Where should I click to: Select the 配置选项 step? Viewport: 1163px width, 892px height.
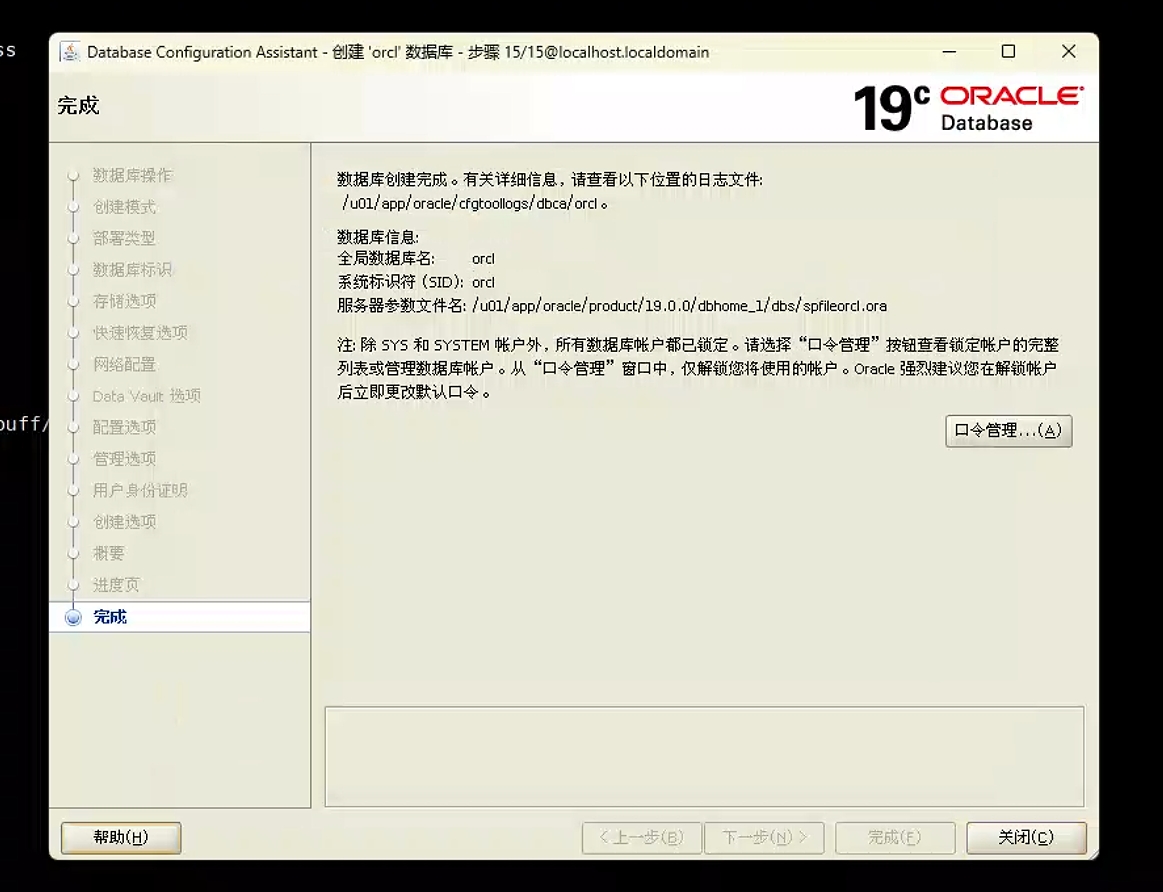click(125, 427)
